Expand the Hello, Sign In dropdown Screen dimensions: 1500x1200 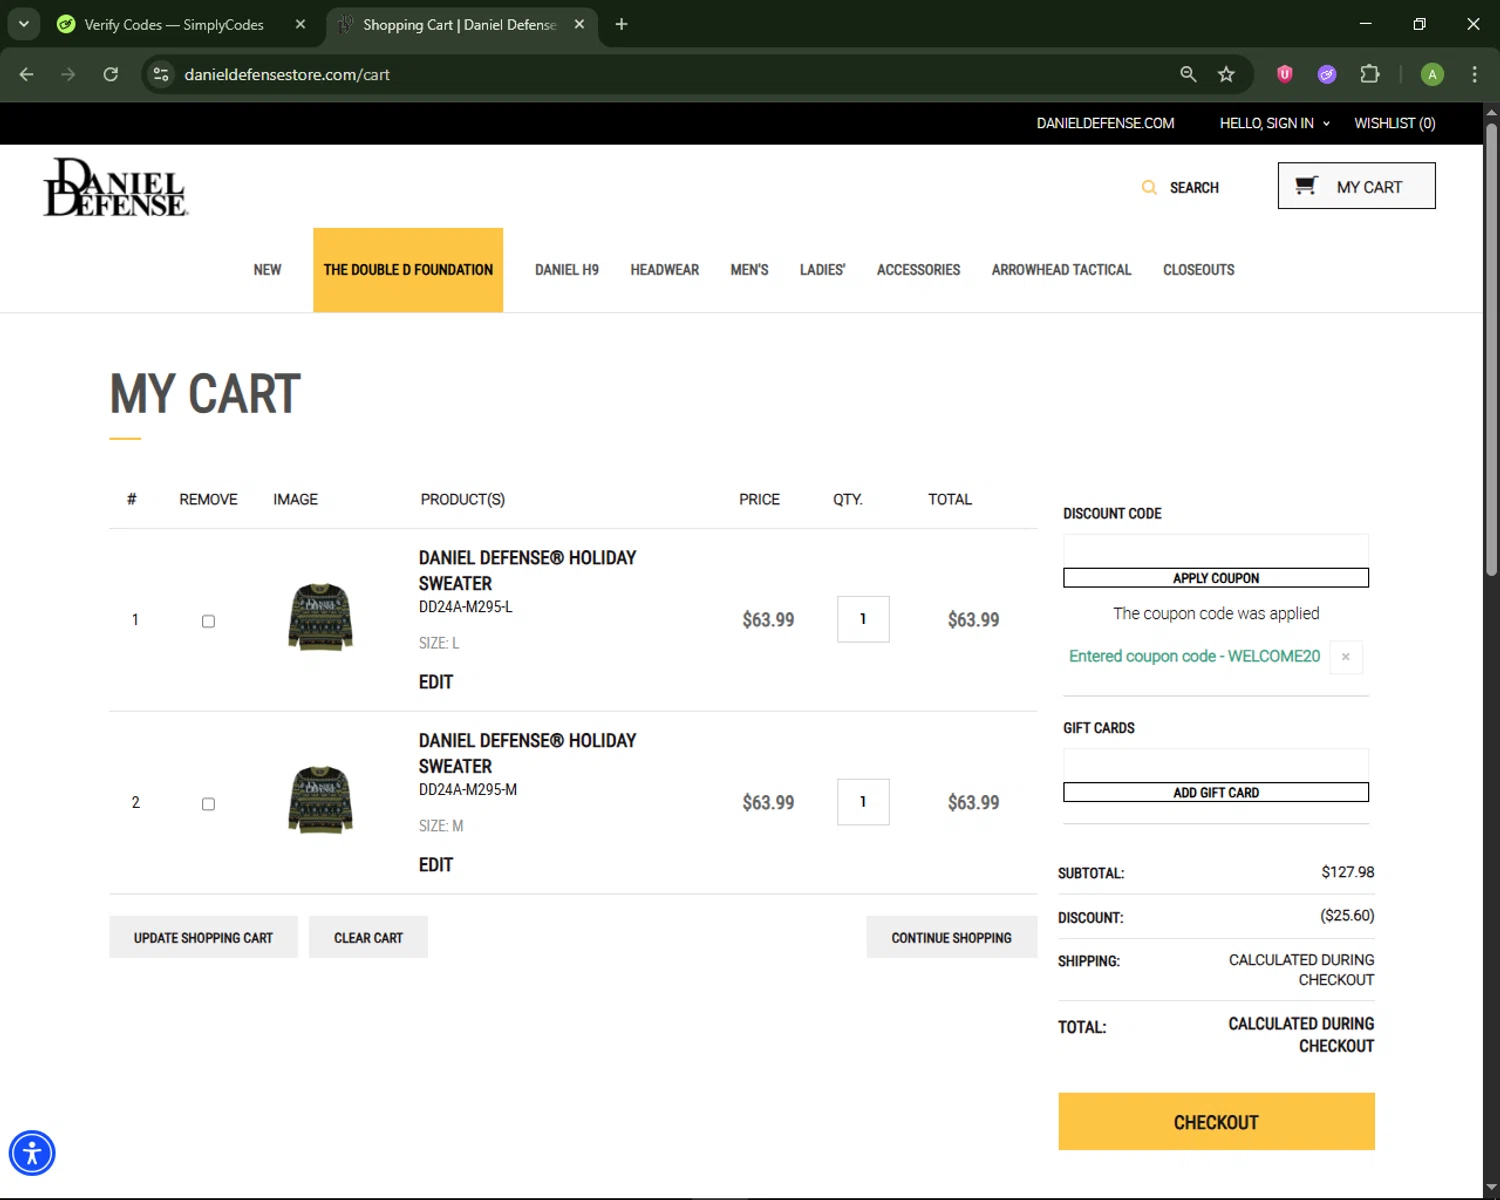(x=1274, y=123)
